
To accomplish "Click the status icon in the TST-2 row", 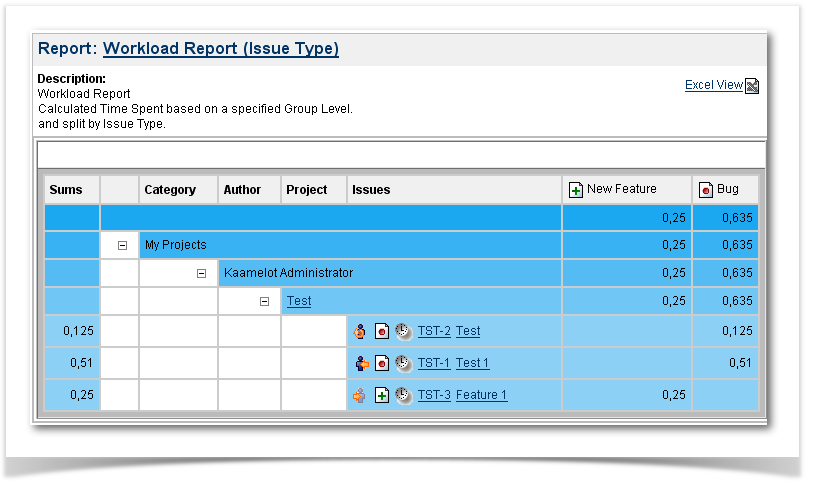I will pyautogui.click(x=360, y=331).
